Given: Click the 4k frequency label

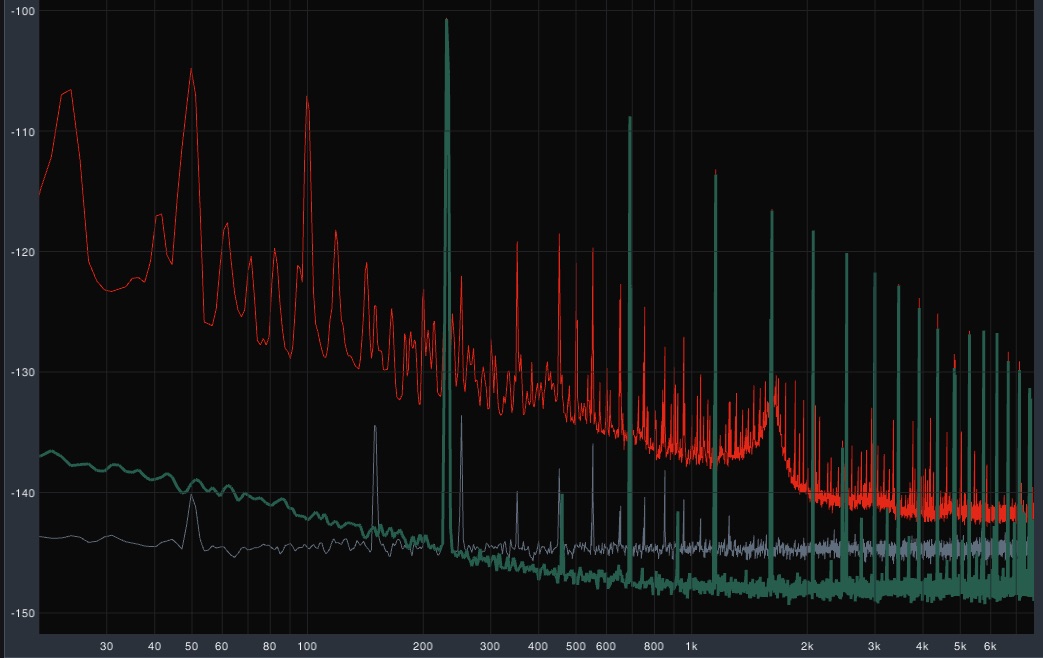Looking at the screenshot, I should (922, 646).
